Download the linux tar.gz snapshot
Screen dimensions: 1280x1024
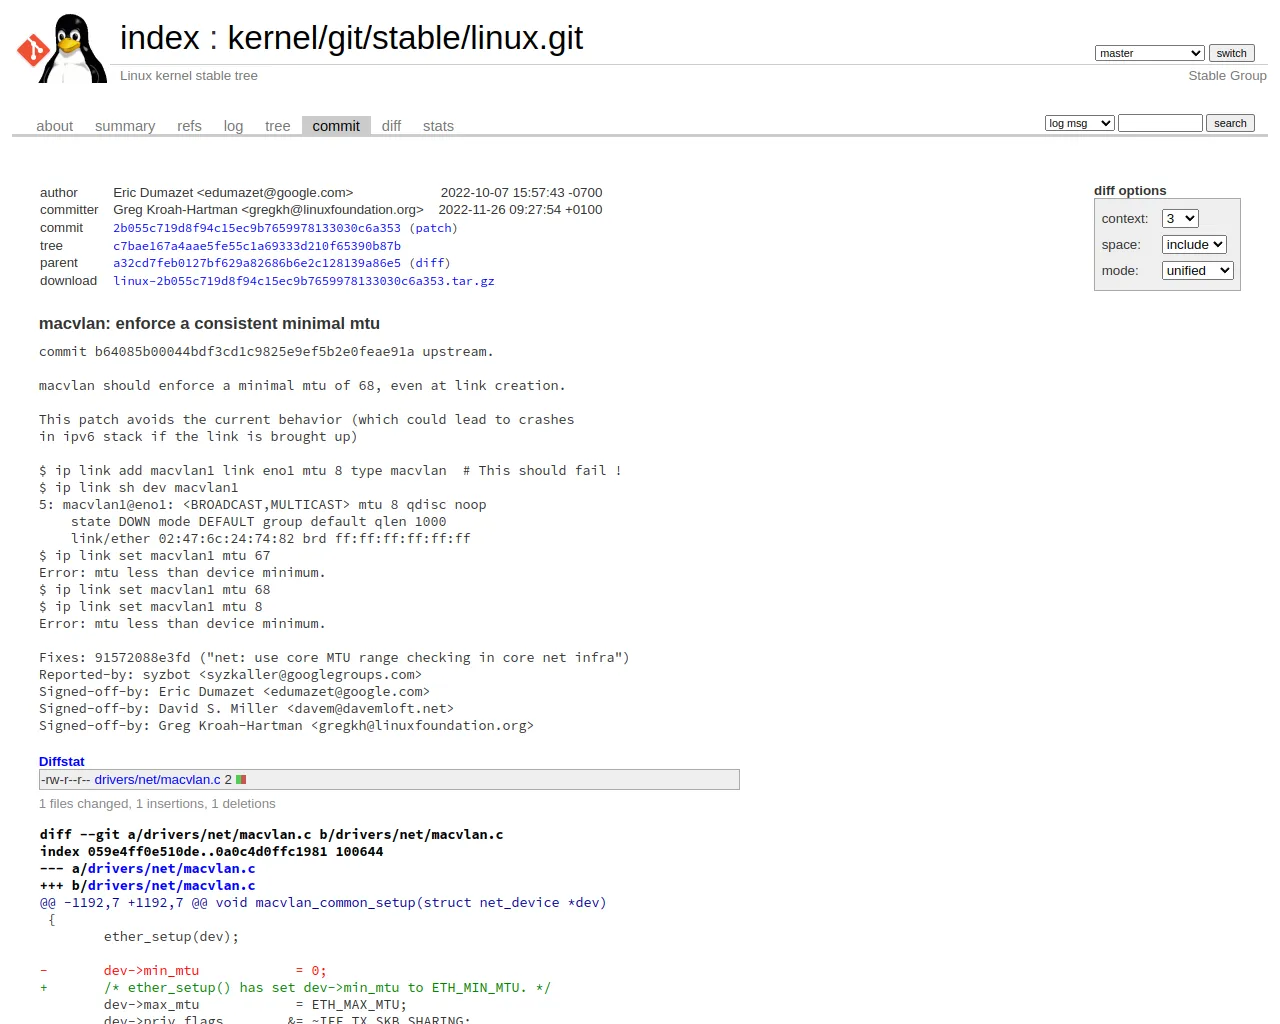(x=304, y=281)
